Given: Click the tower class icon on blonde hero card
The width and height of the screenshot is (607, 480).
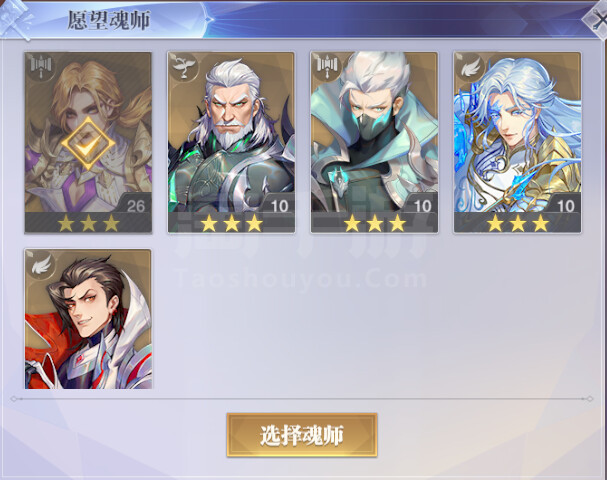Looking at the screenshot, I should [41, 67].
